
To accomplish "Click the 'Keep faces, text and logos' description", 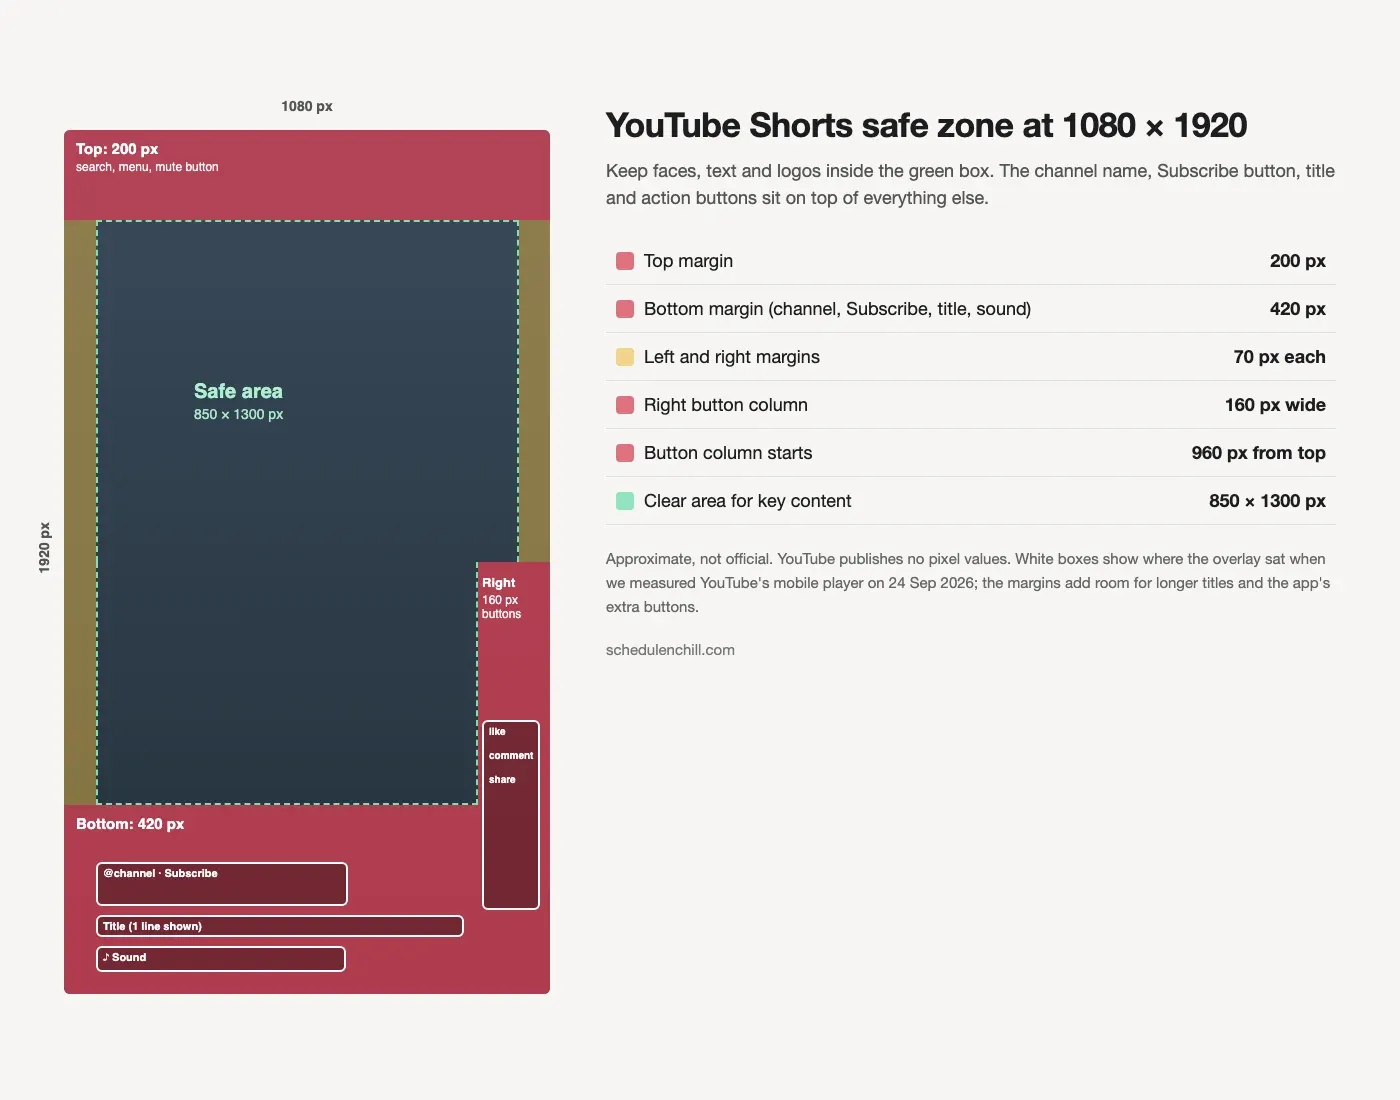I will [x=970, y=184].
